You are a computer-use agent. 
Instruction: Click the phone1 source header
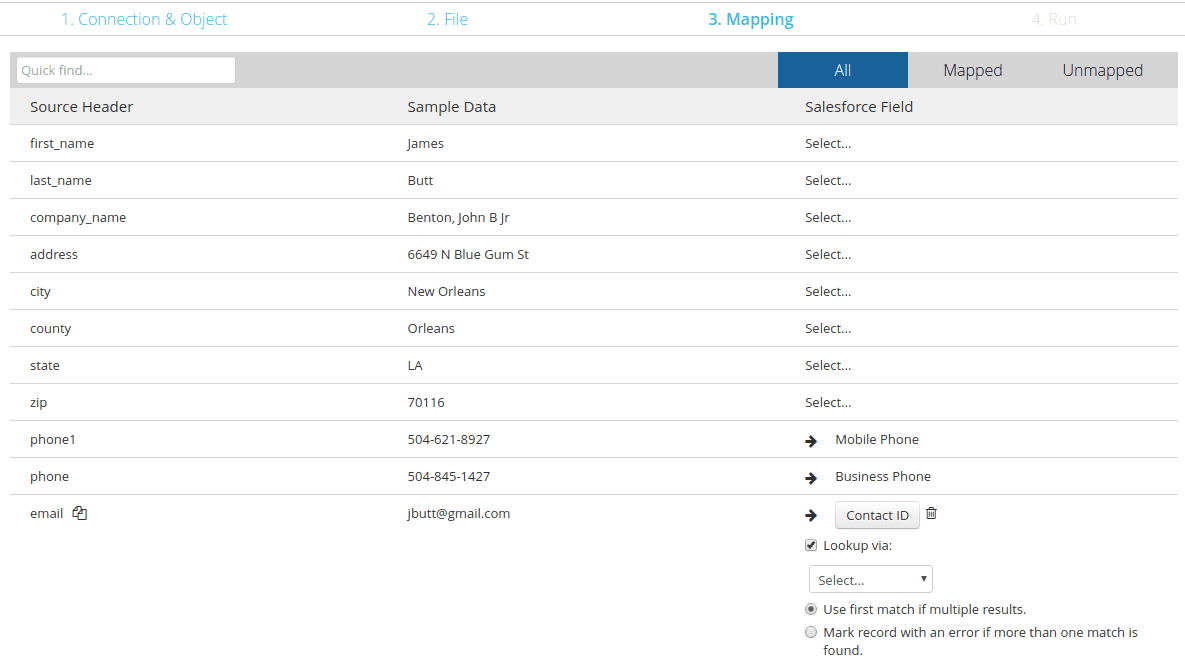point(53,440)
